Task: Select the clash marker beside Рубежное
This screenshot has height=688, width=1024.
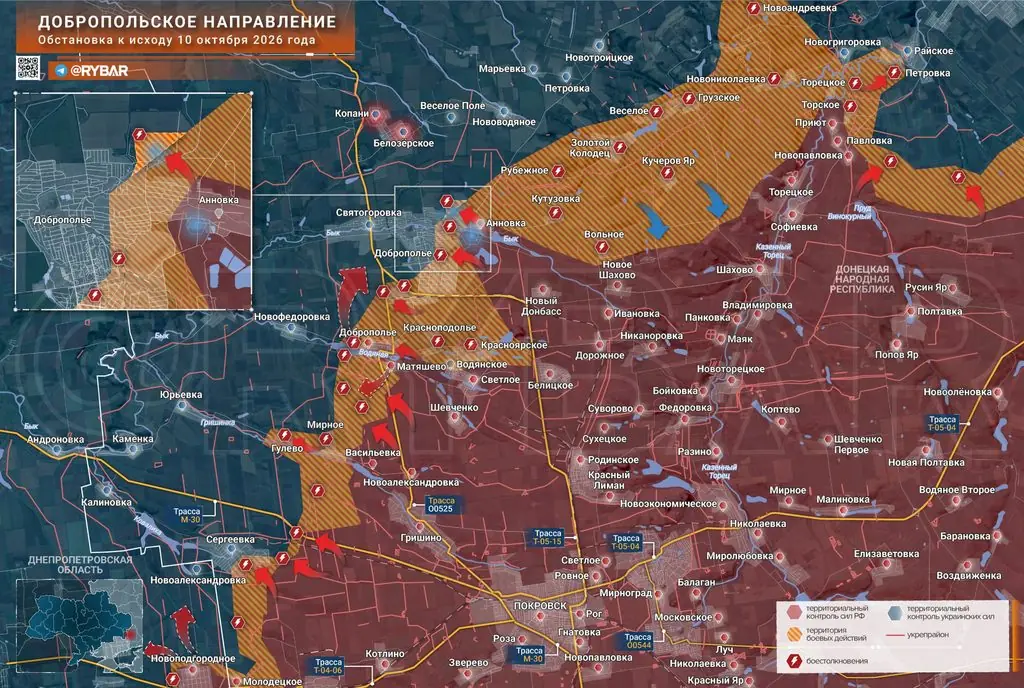Action: tap(558, 171)
